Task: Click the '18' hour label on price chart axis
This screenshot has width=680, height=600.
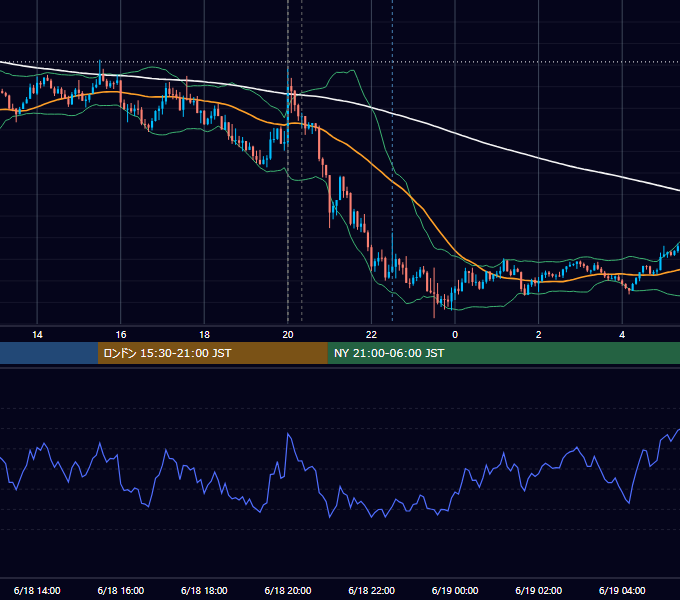Action: click(204, 335)
